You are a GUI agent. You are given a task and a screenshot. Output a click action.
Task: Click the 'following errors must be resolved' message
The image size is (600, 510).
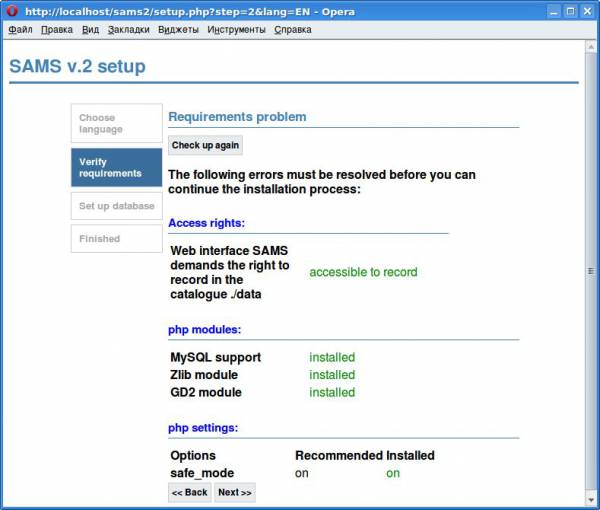click(322, 182)
